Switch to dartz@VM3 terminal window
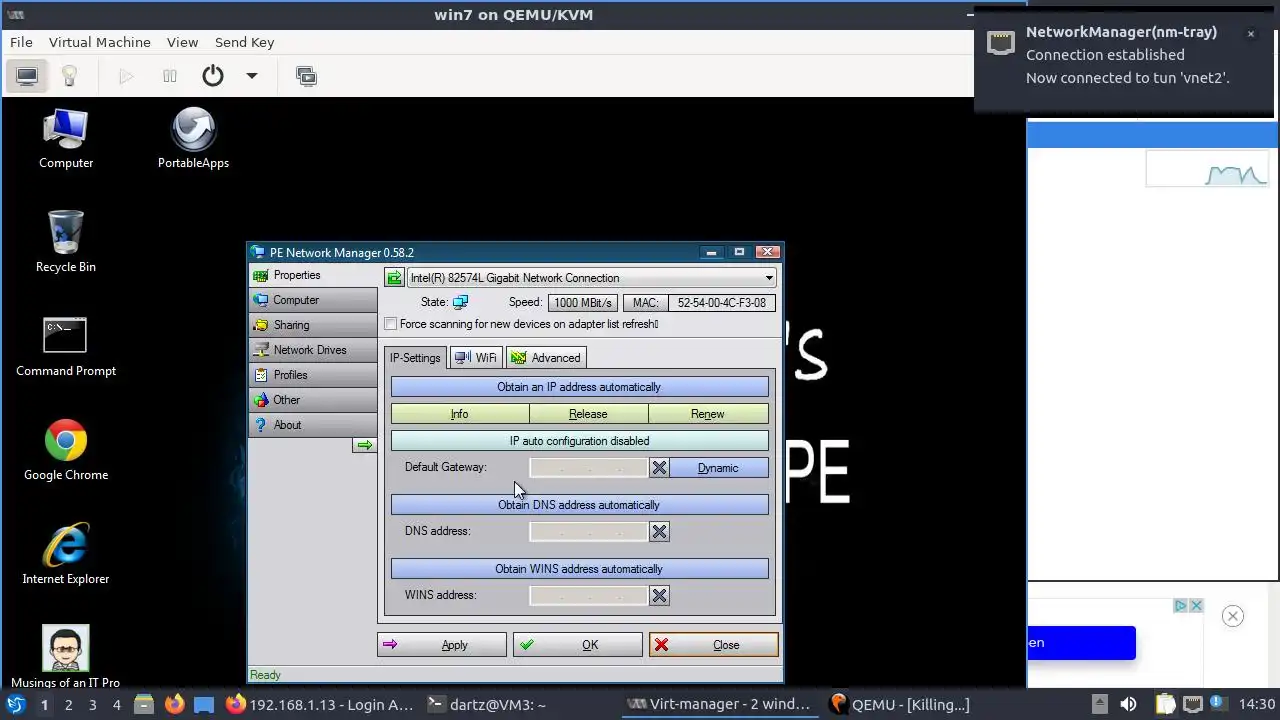 487,705
